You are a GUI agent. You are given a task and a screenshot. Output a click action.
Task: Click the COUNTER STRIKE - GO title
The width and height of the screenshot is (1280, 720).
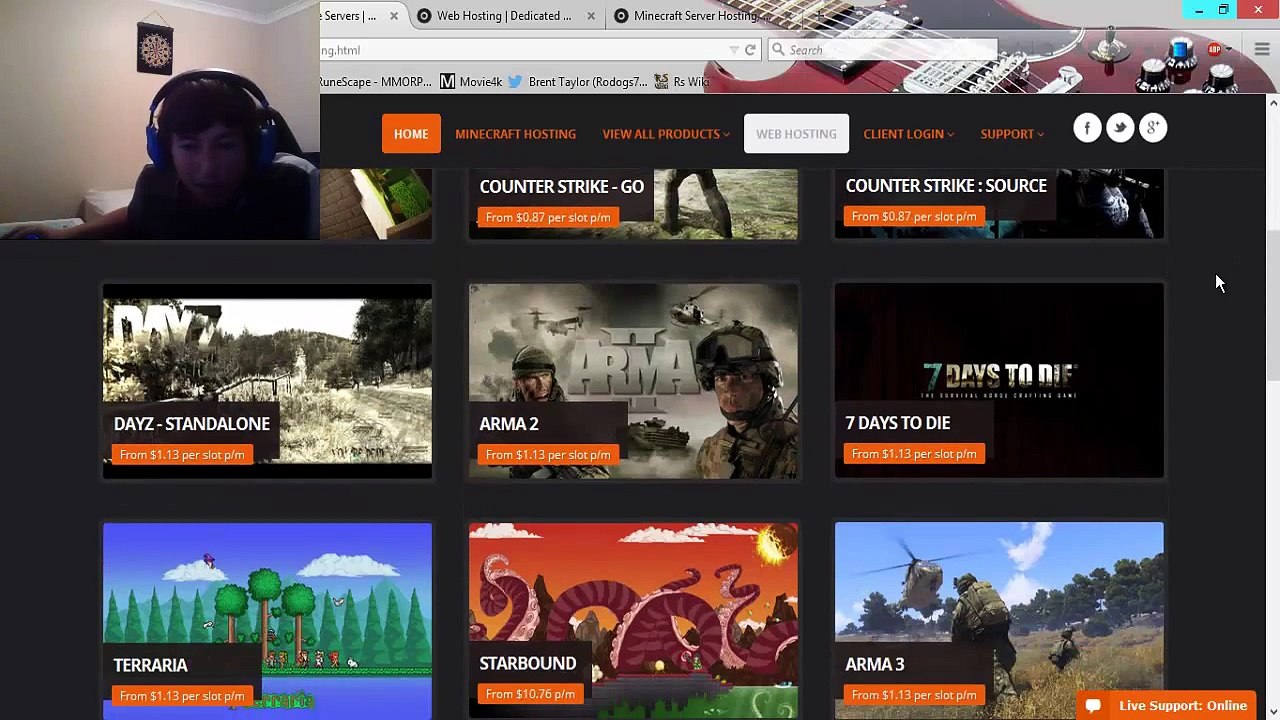pos(561,187)
